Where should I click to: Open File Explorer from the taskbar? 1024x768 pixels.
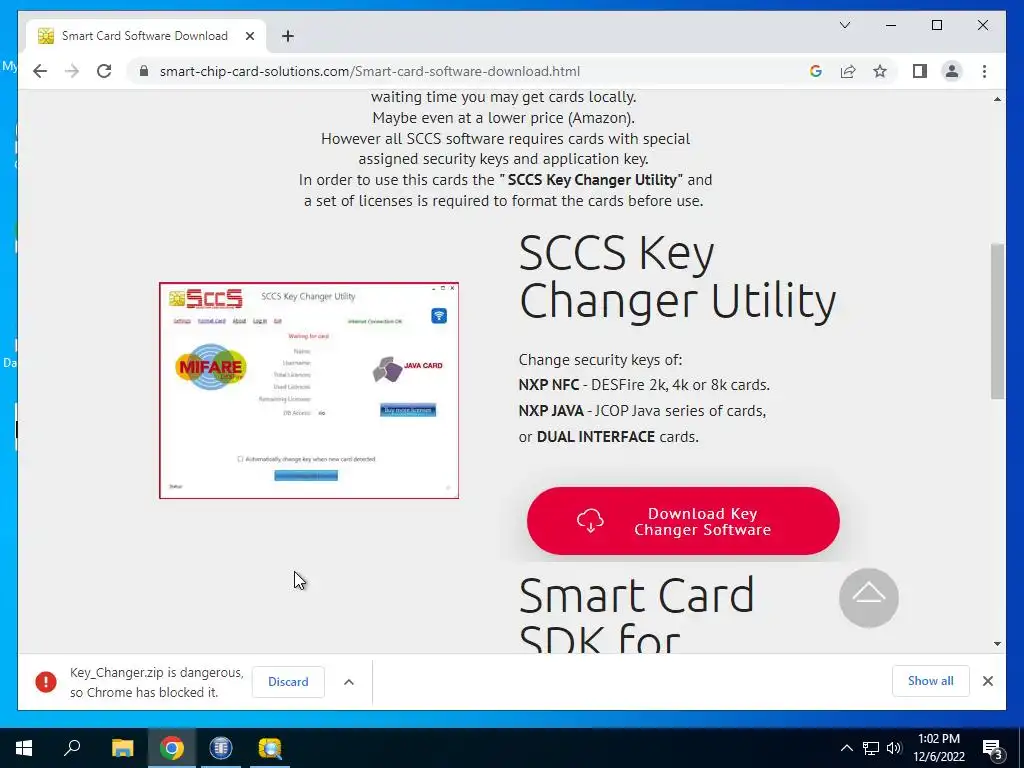(x=122, y=748)
